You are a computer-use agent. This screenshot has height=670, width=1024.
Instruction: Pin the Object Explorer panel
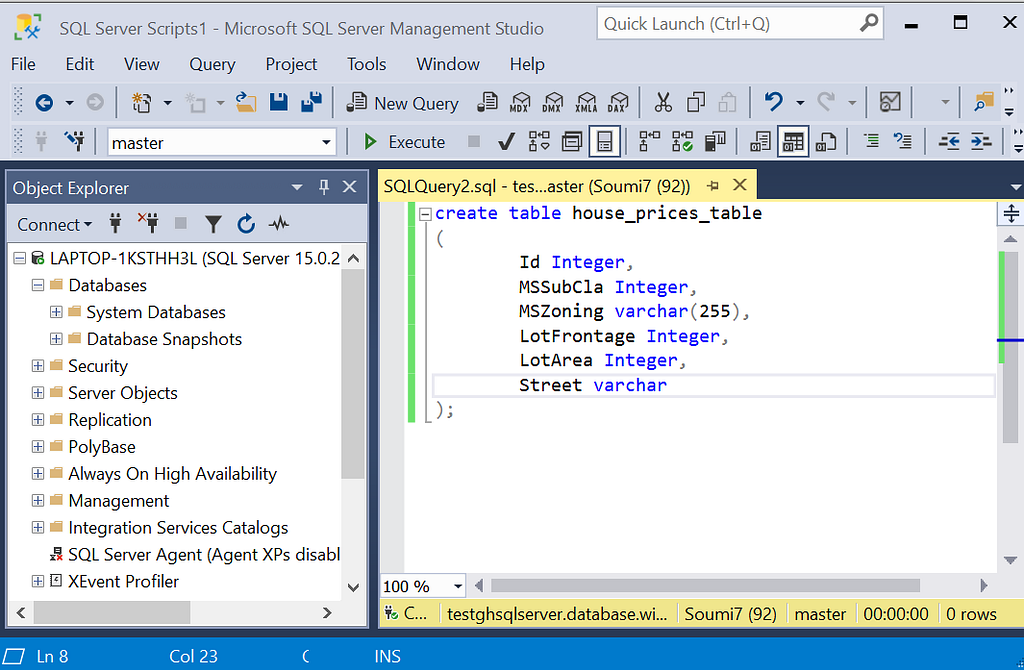(323, 187)
